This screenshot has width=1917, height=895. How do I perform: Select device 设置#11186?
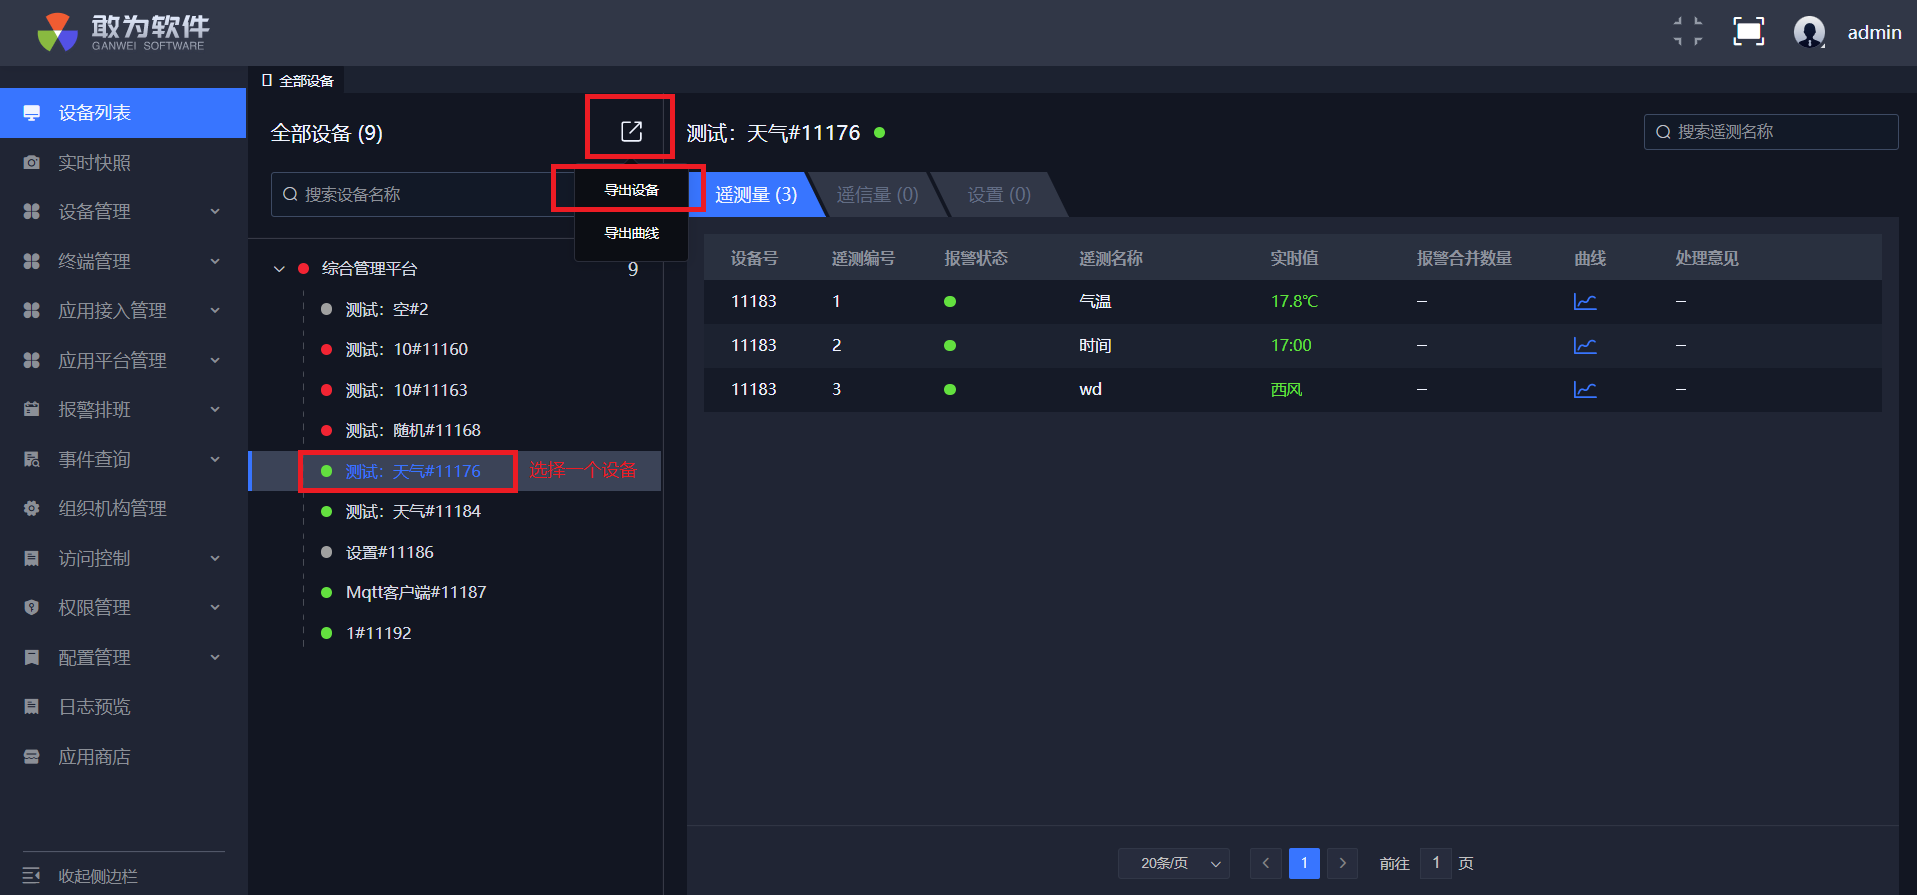click(389, 552)
